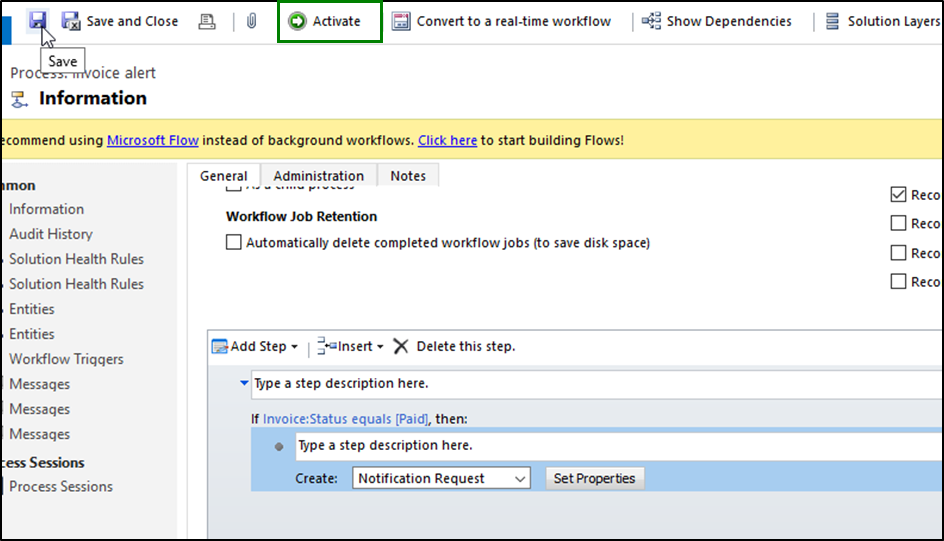The width and height of the screenshot is (944, 541).
Task: Uncheck the first checked Reco option
Action: (x=898, y=194)
